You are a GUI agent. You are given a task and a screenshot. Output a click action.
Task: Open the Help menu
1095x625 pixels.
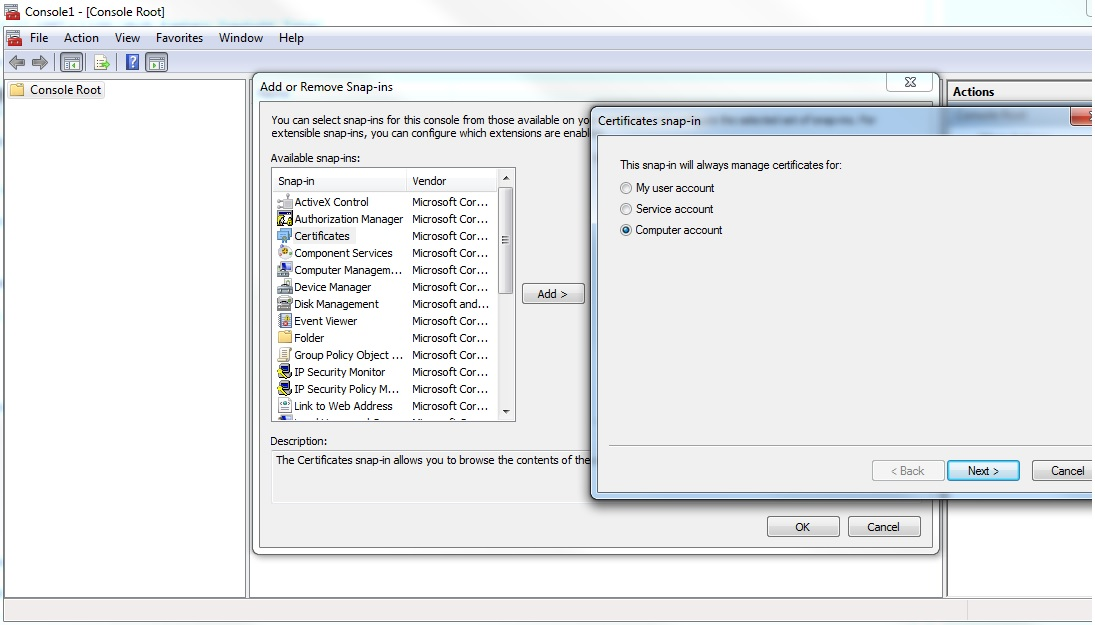[291, 38]
